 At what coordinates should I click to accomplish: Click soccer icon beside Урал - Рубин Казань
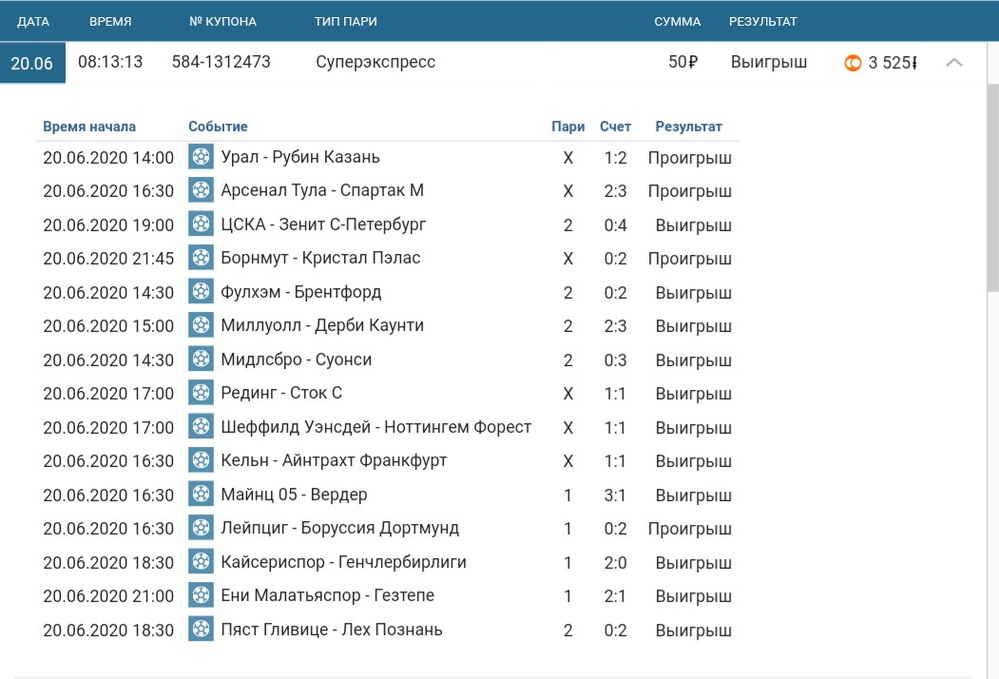[201, 157]
